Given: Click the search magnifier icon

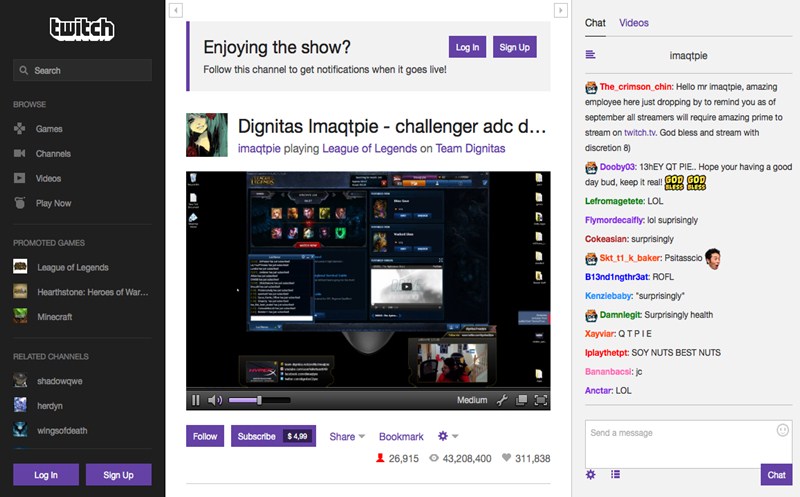Looking at the screenshot, I should [23, 70].
